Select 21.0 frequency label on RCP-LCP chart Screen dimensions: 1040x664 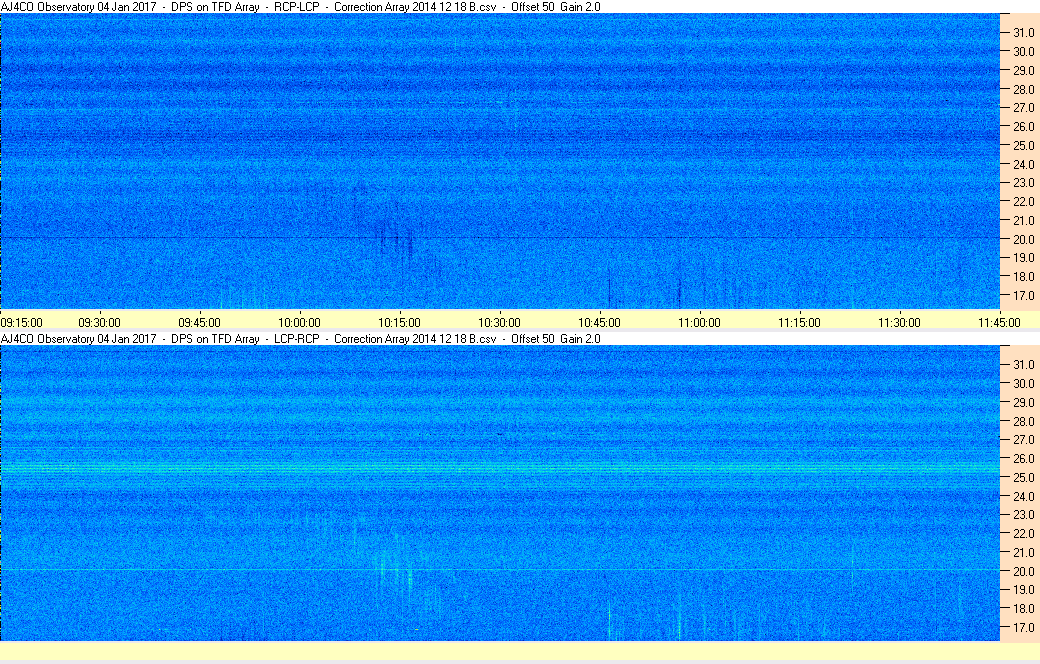tap(1023, 220)
